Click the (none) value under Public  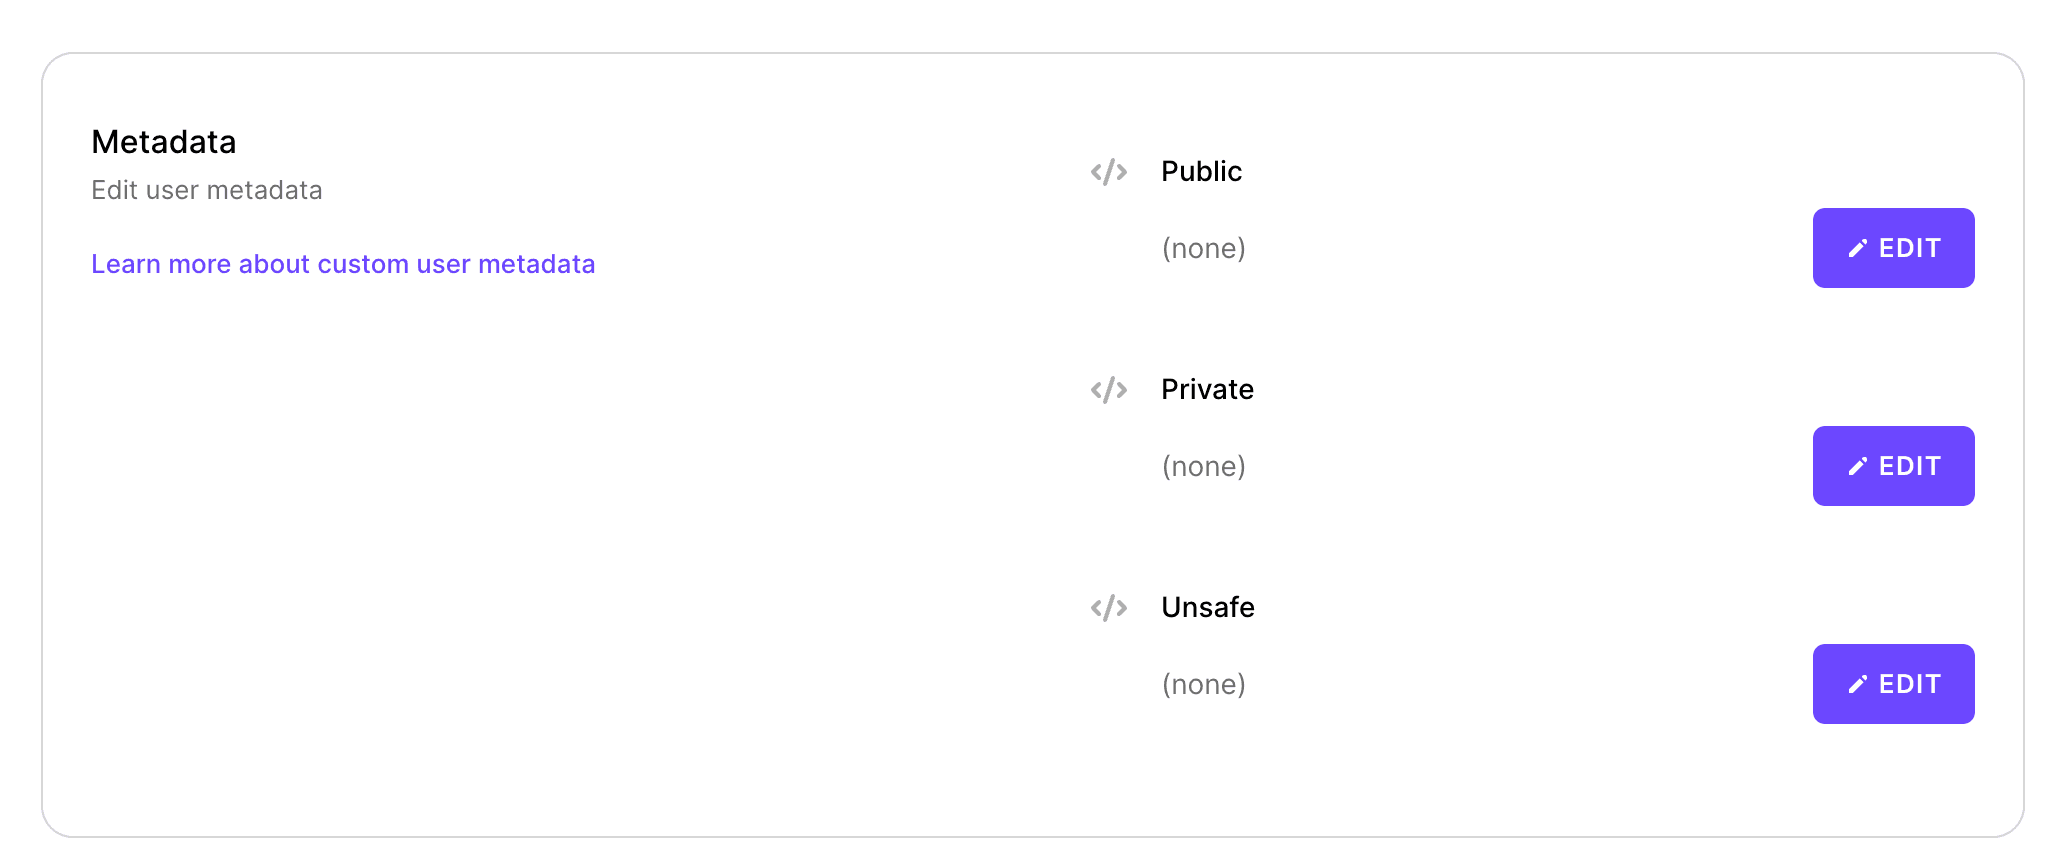1203,249
